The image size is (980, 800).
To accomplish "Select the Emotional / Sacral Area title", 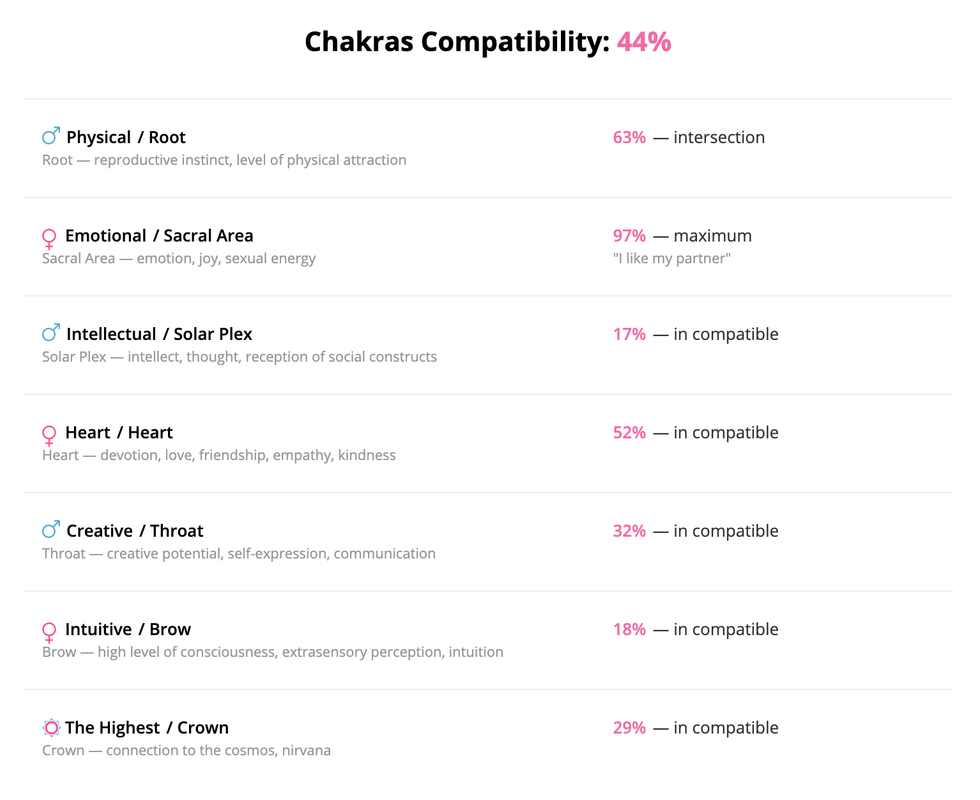I will 159,236.
